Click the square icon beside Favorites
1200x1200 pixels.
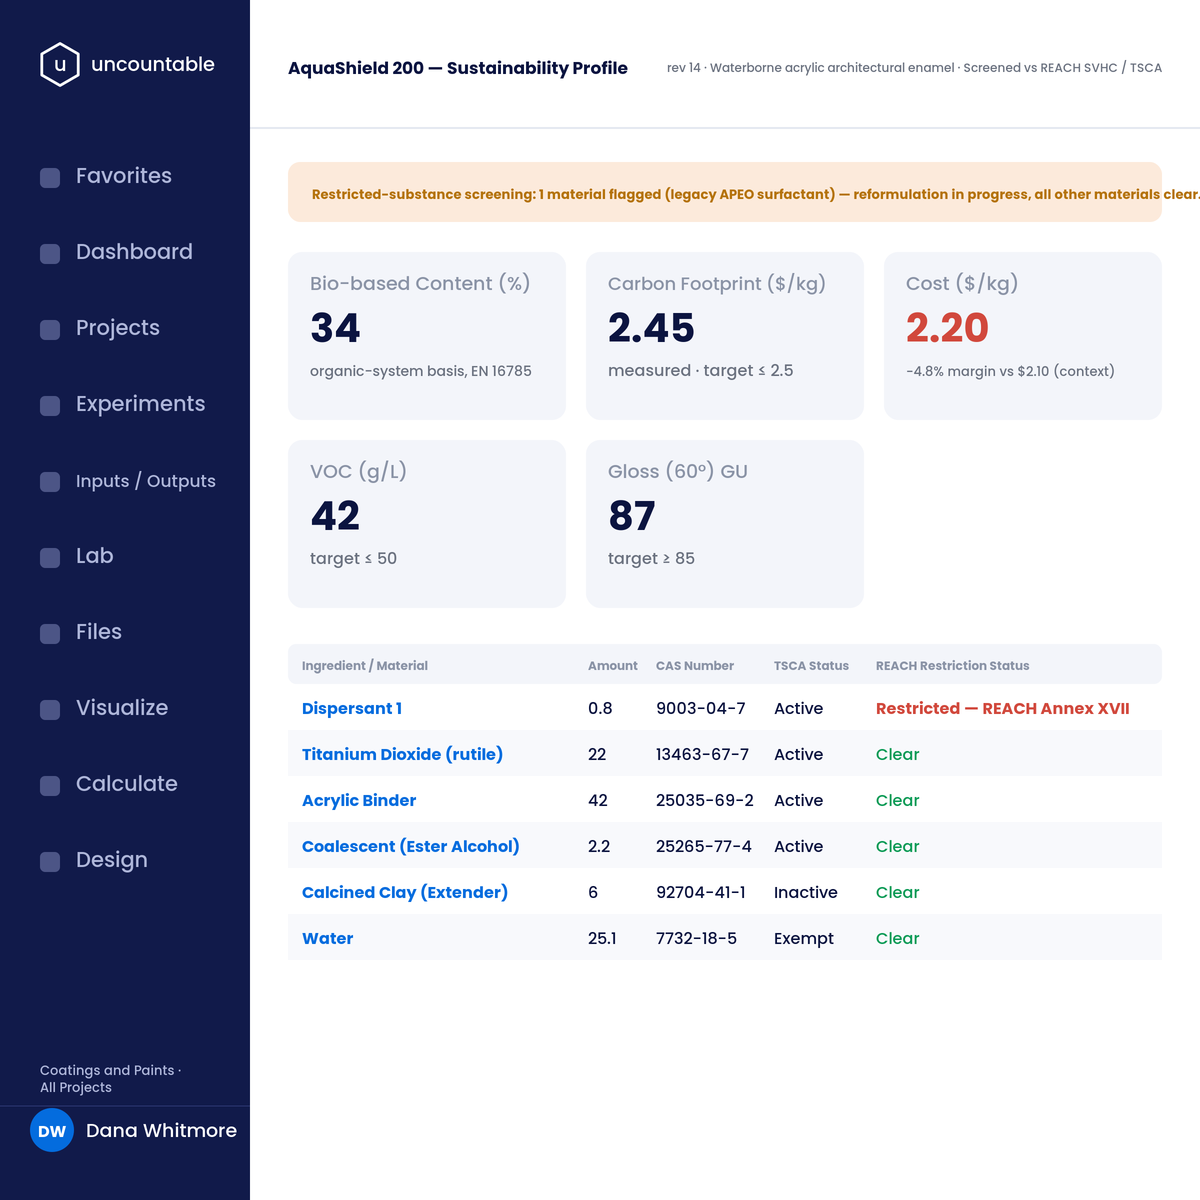pyautogui.click(x=50, y=178)
